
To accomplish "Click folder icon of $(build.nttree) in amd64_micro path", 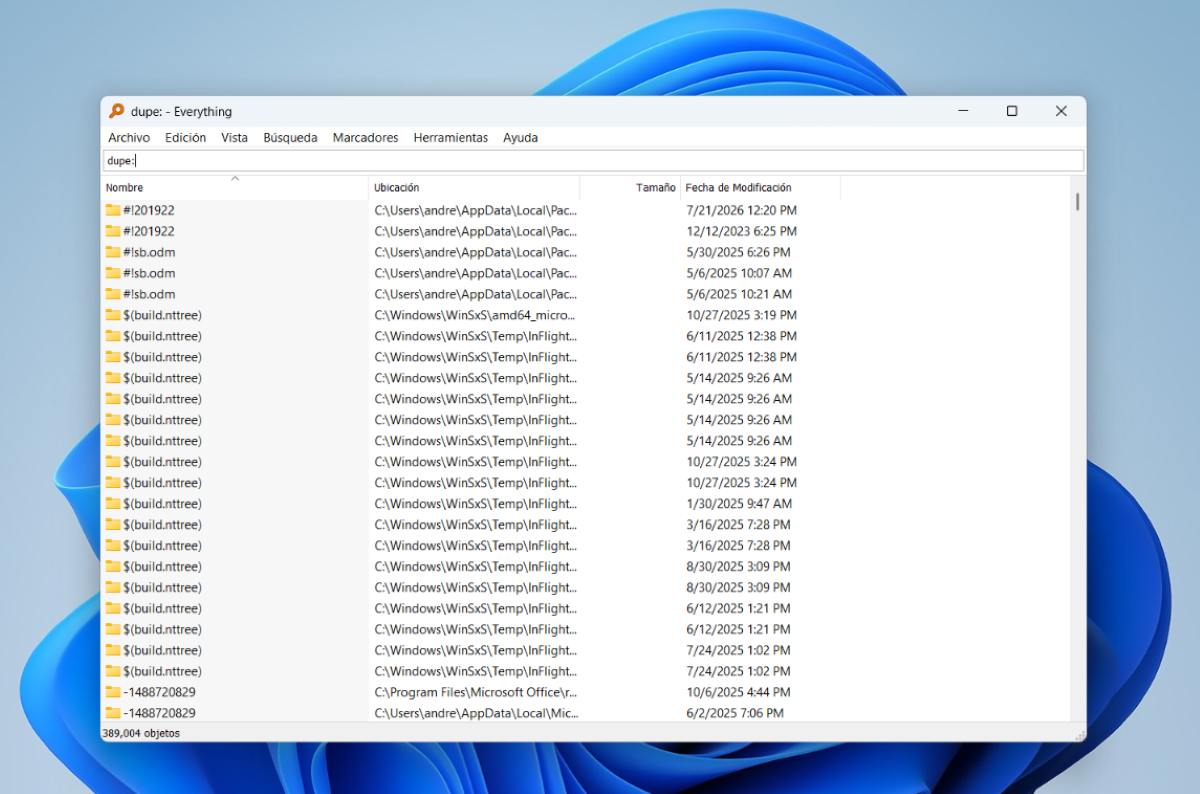I will coord(113,315).
